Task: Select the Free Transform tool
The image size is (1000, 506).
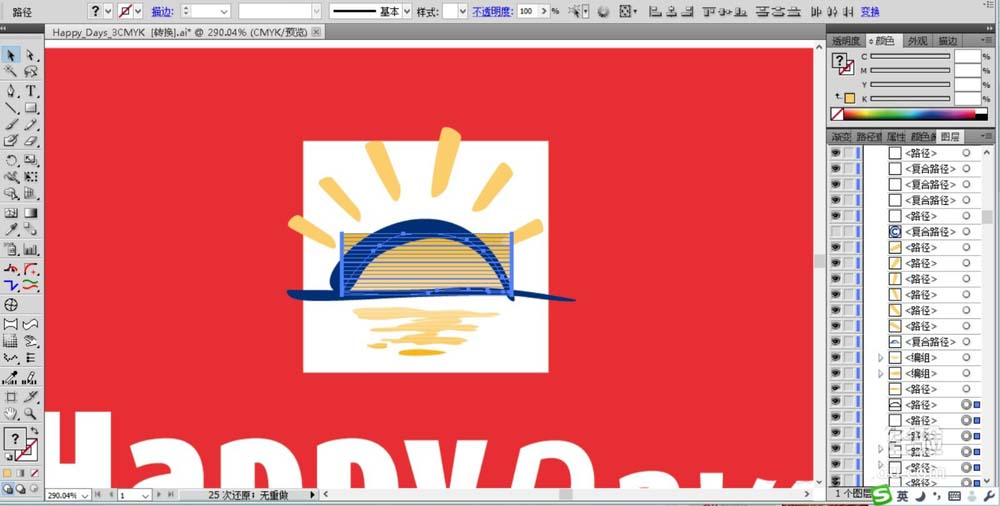Action: point(31,177)
